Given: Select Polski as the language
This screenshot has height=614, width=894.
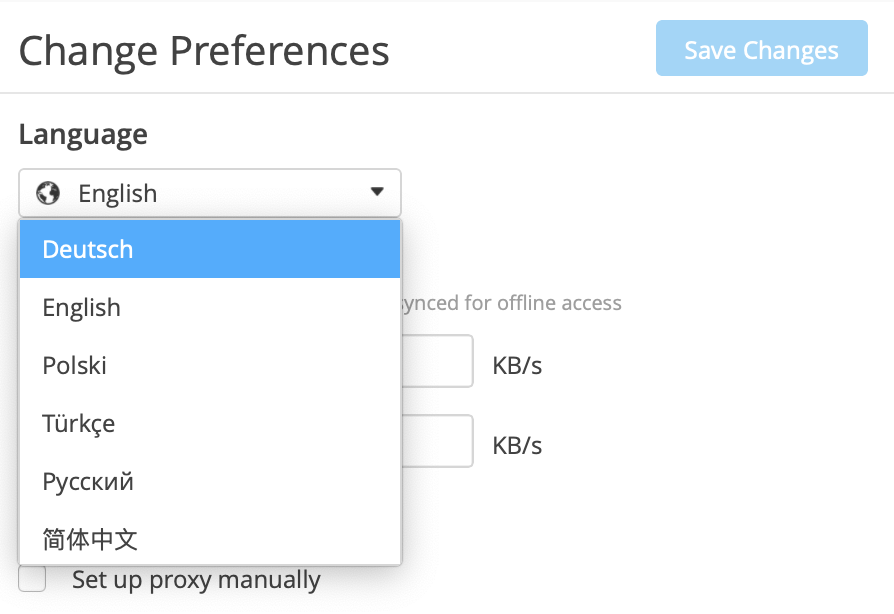Looking at the screenshot, I should click(x=210, y=365).
